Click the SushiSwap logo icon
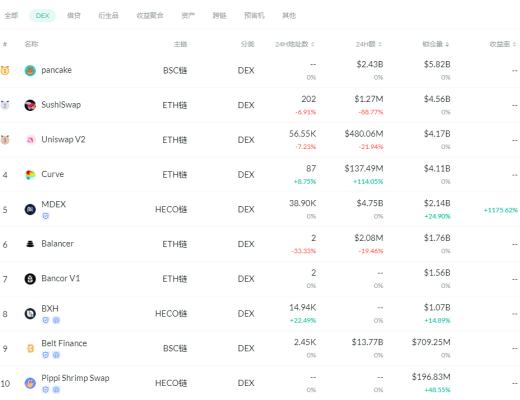 click(30, 105)
